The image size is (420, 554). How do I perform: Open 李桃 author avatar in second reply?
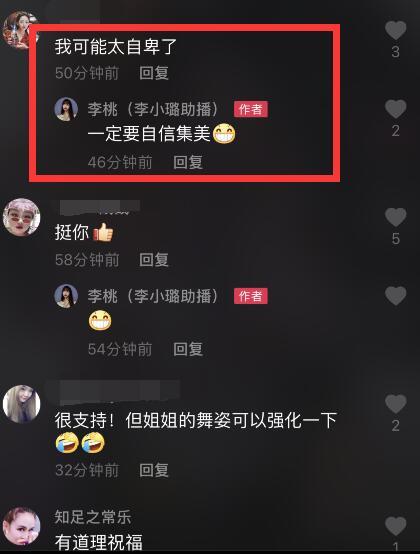(66, 296)
